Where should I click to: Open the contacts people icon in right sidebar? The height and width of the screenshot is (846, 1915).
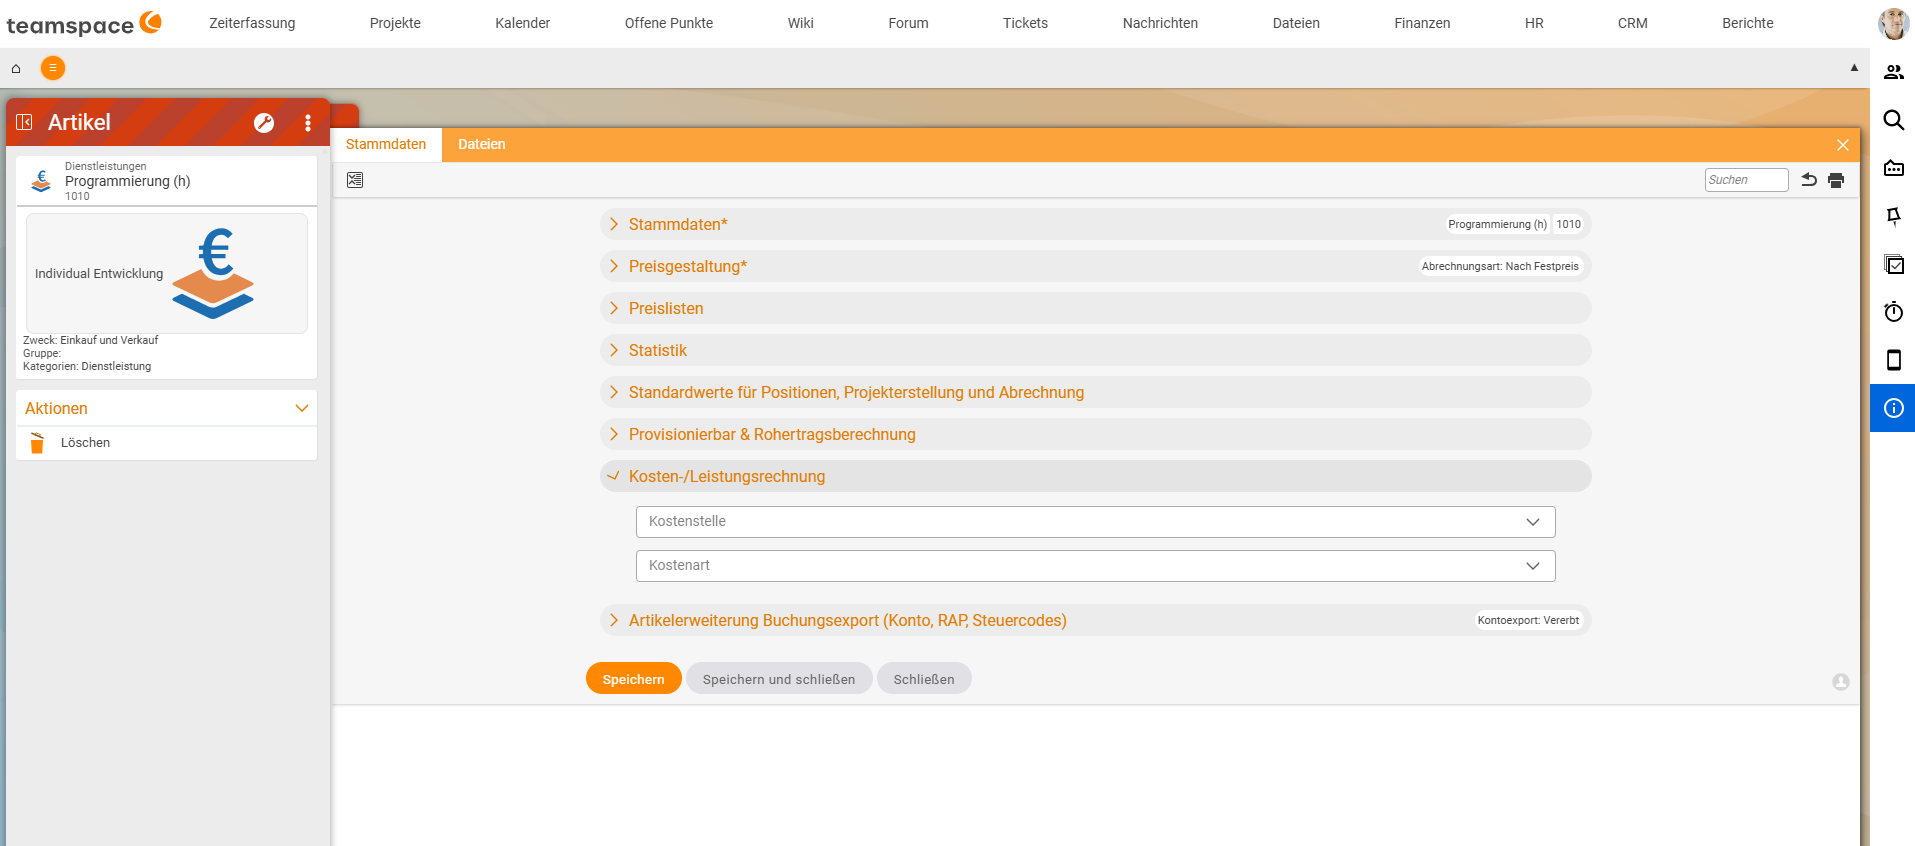tap(1894, 72)
